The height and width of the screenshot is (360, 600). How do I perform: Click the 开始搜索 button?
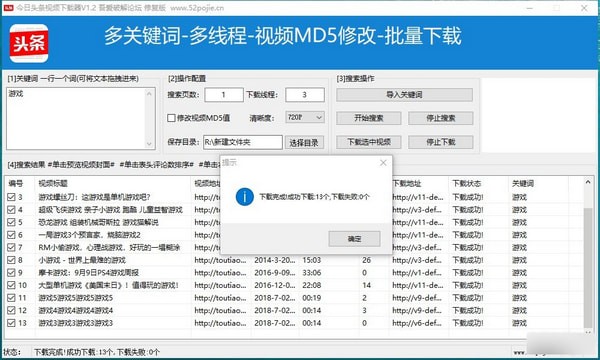click(368, 118)
